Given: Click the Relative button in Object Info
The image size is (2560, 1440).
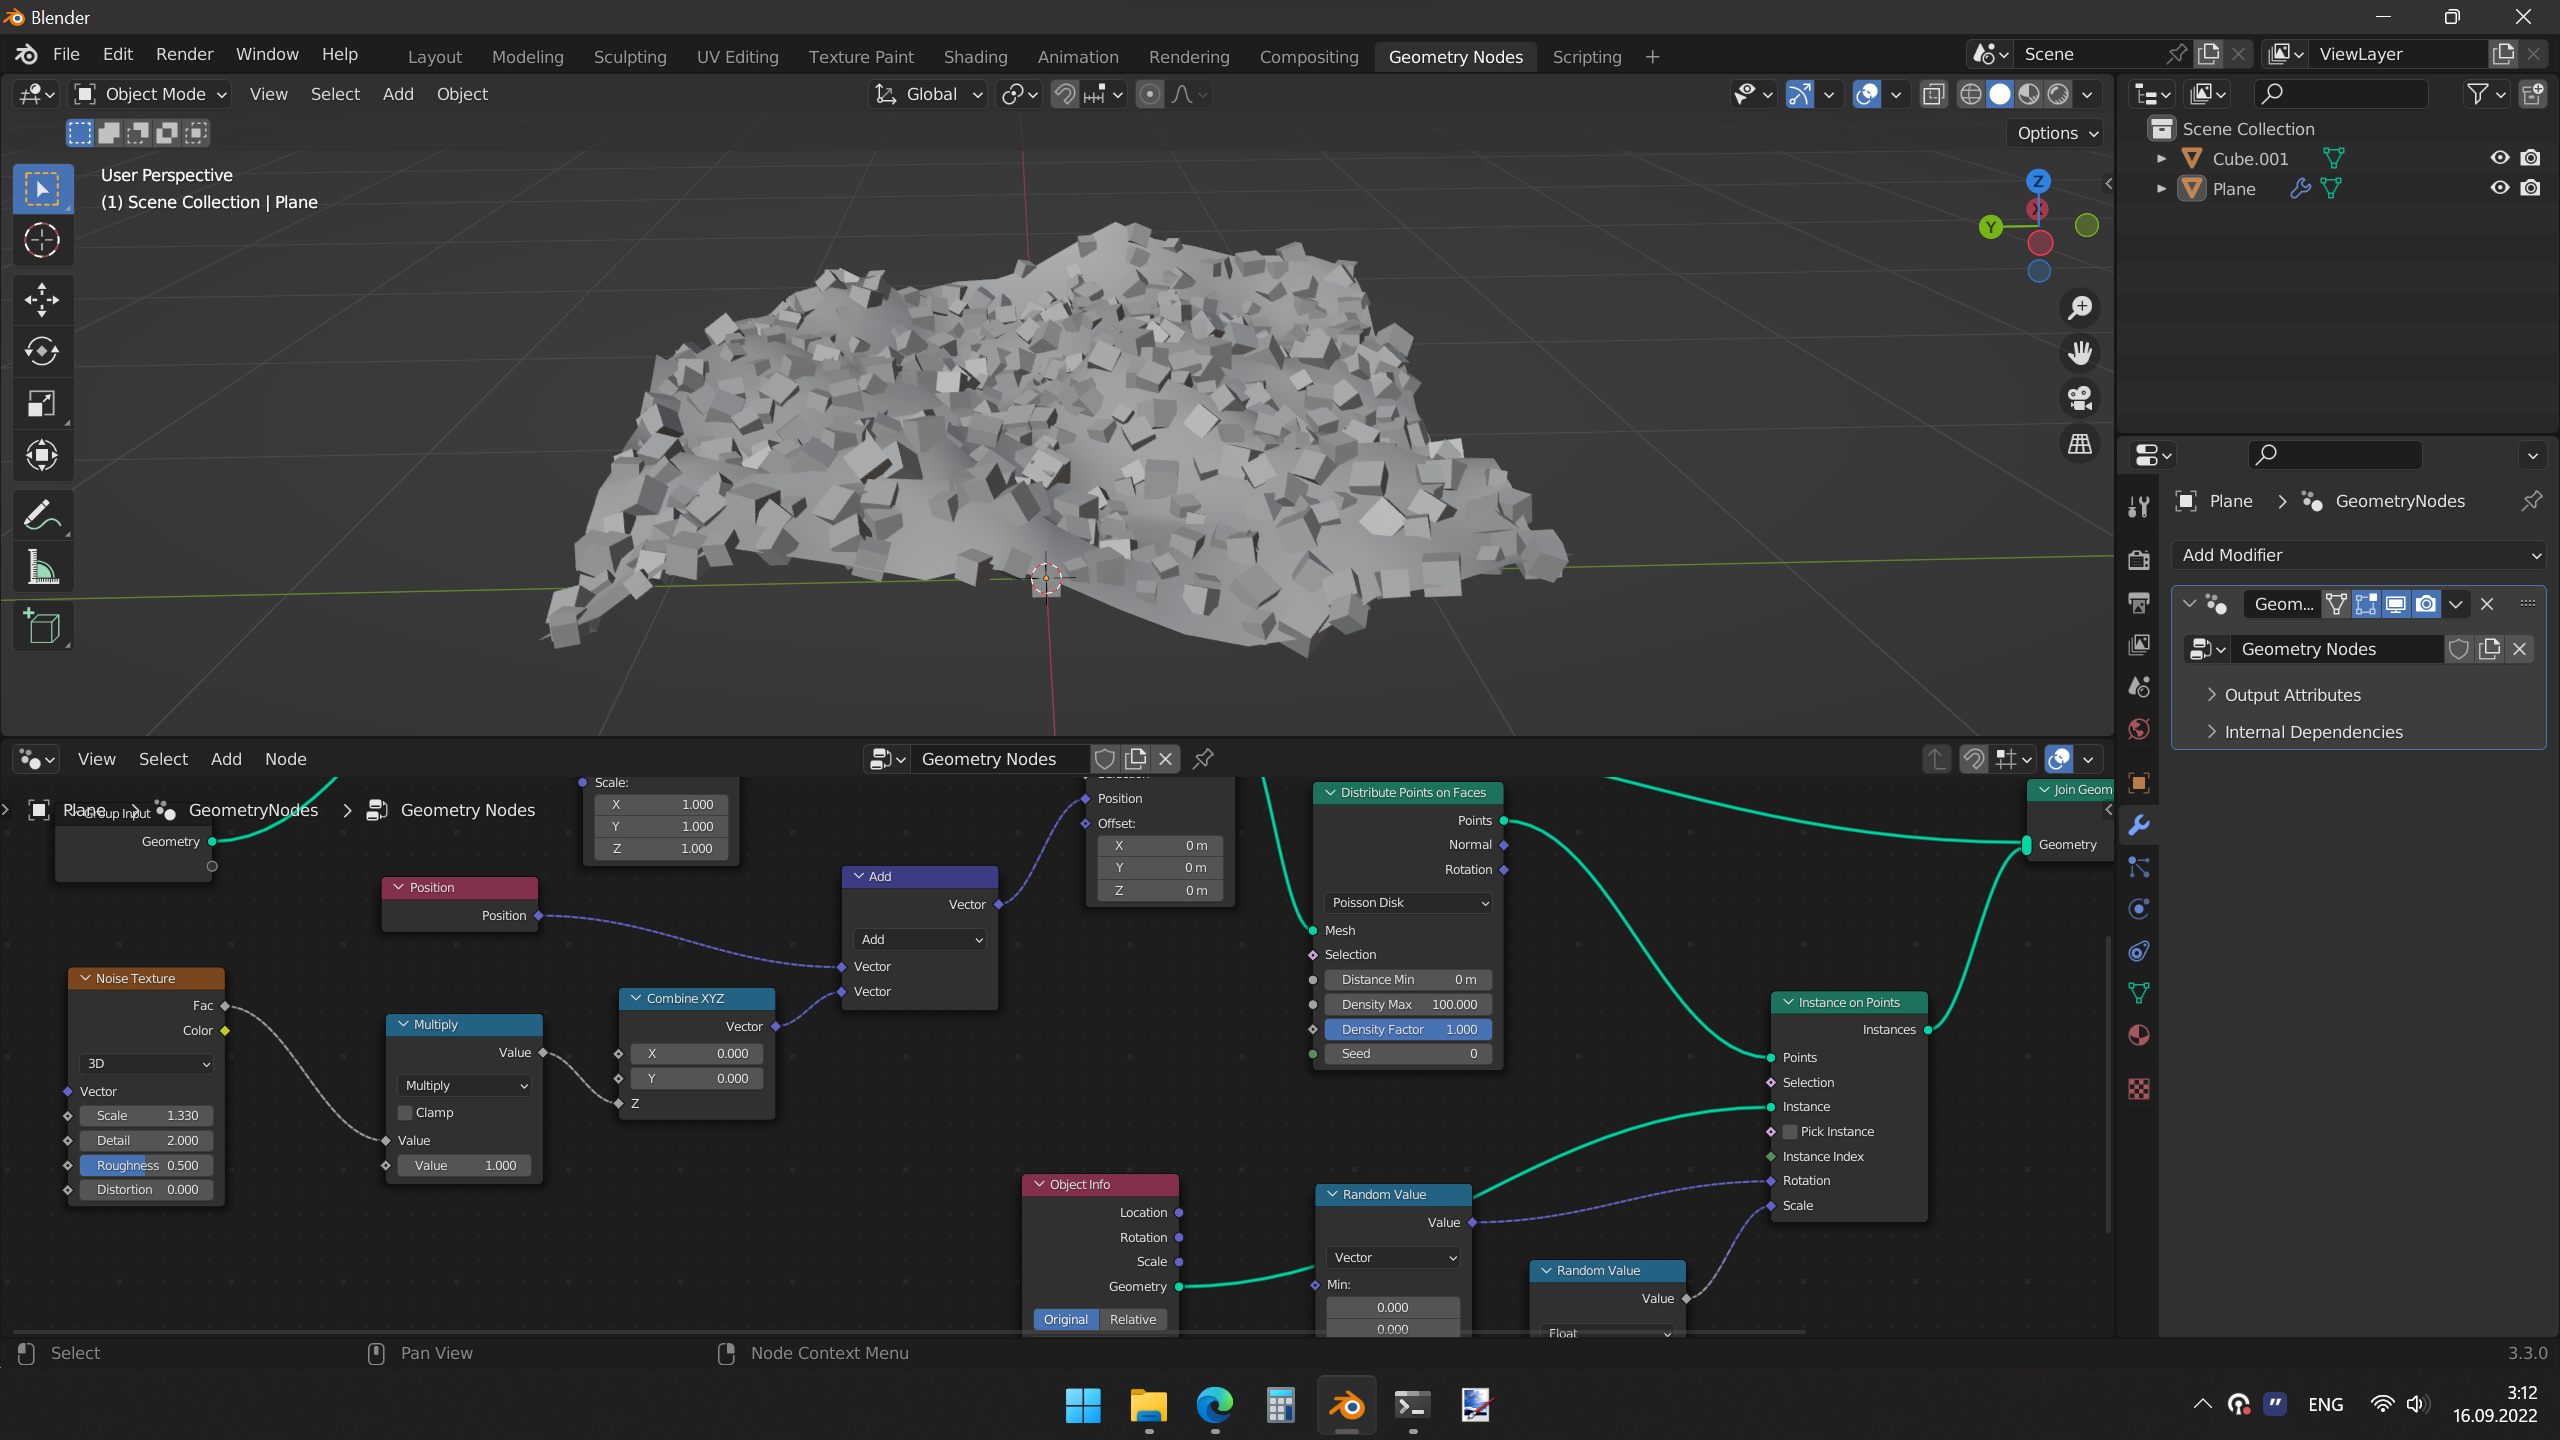Looking at the screenshot, I should pos(1132,1319).
